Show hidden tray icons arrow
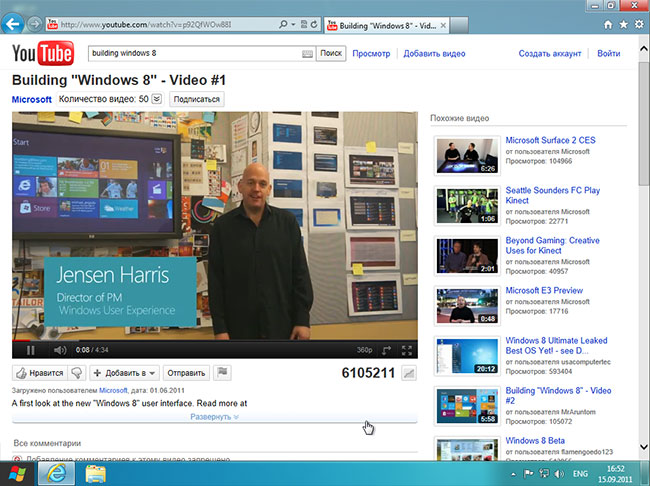650x486 pixels. (513, 474)
